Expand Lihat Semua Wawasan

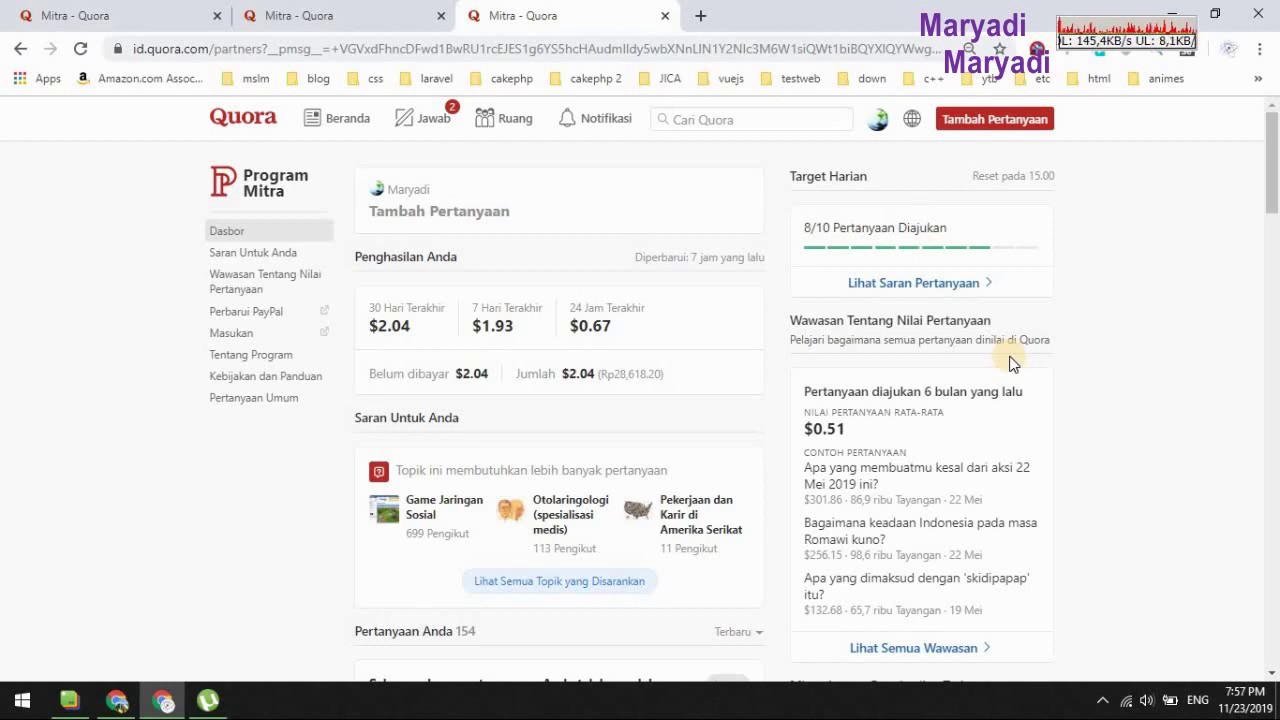919,647
